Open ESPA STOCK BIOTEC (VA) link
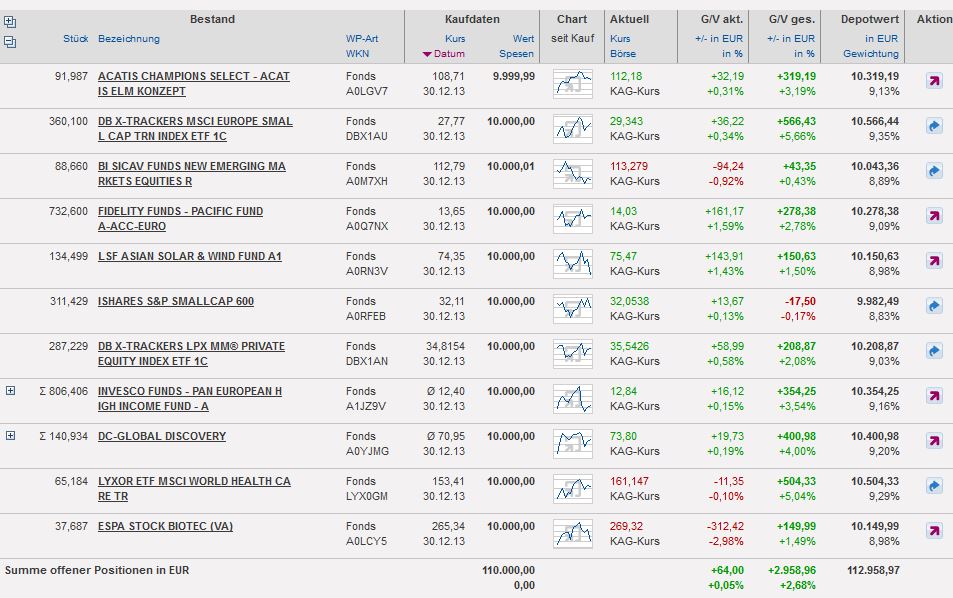Viewport: 953px width, 598px height. pos(165,526)
